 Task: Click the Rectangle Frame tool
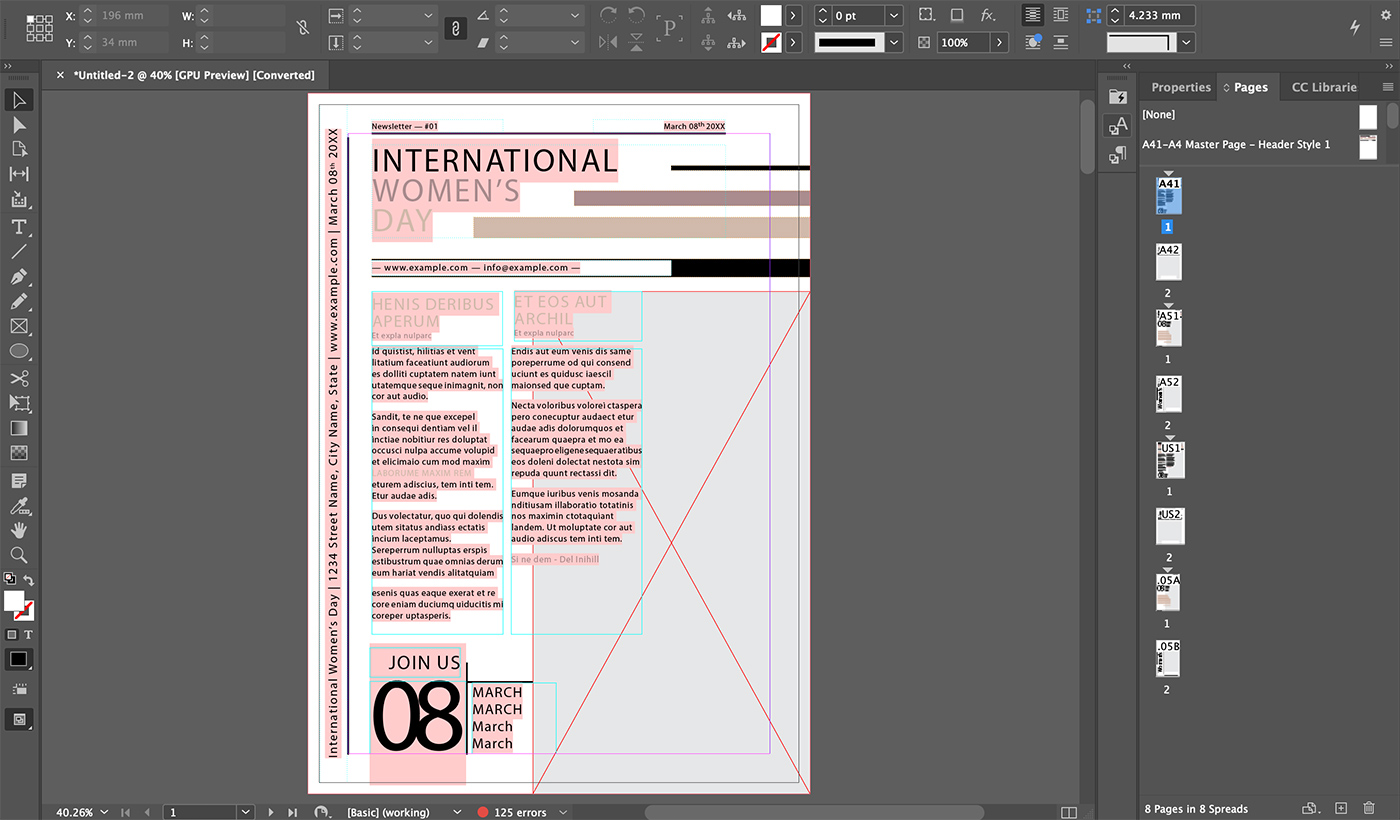coord(19,327)
